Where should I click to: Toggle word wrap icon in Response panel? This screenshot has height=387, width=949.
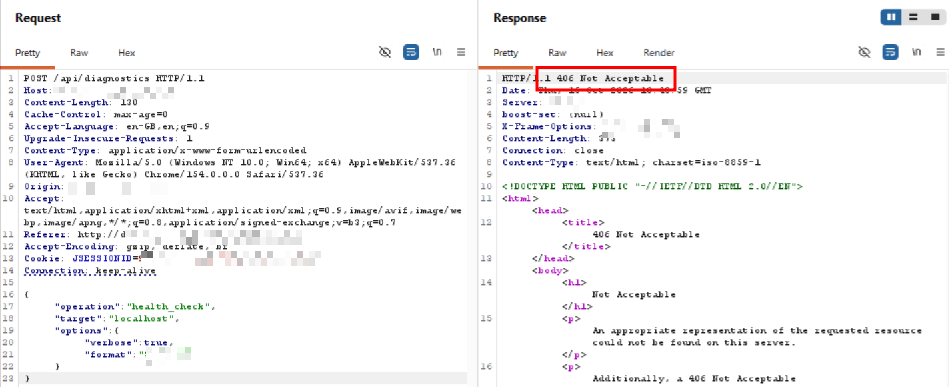[x=890, y=52]
